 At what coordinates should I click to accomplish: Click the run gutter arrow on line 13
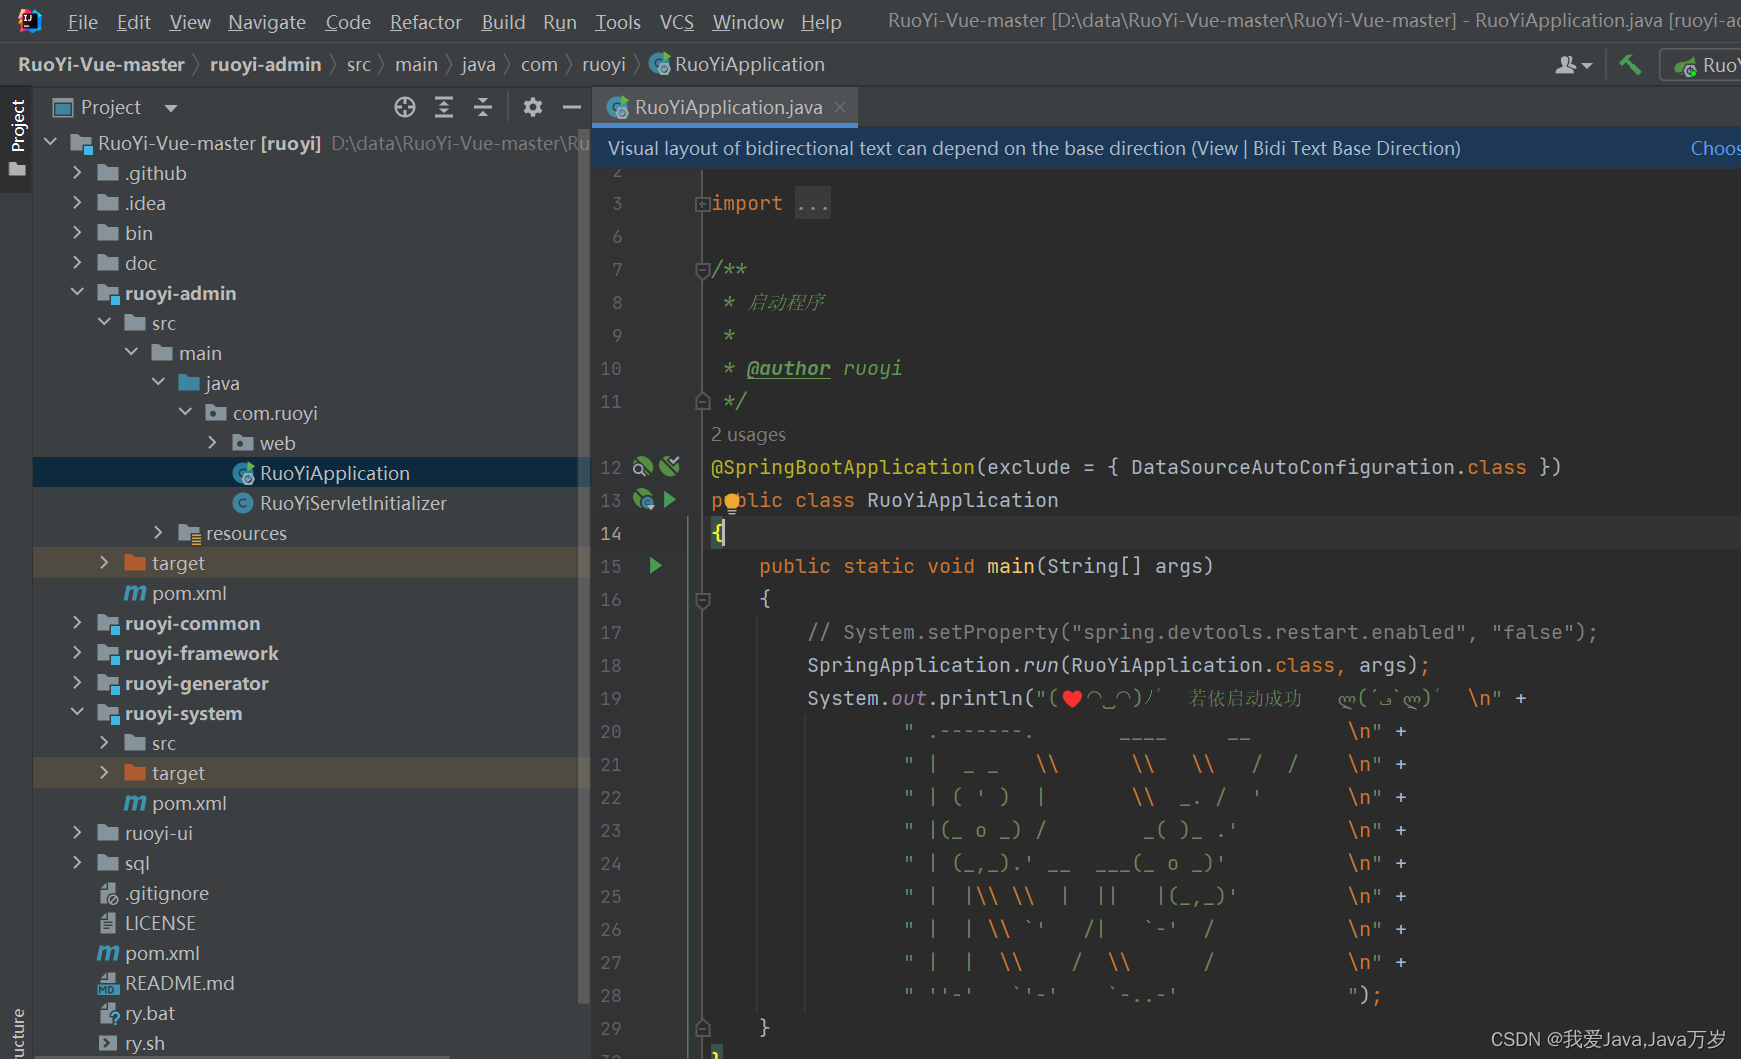click(x=670, y=499)
